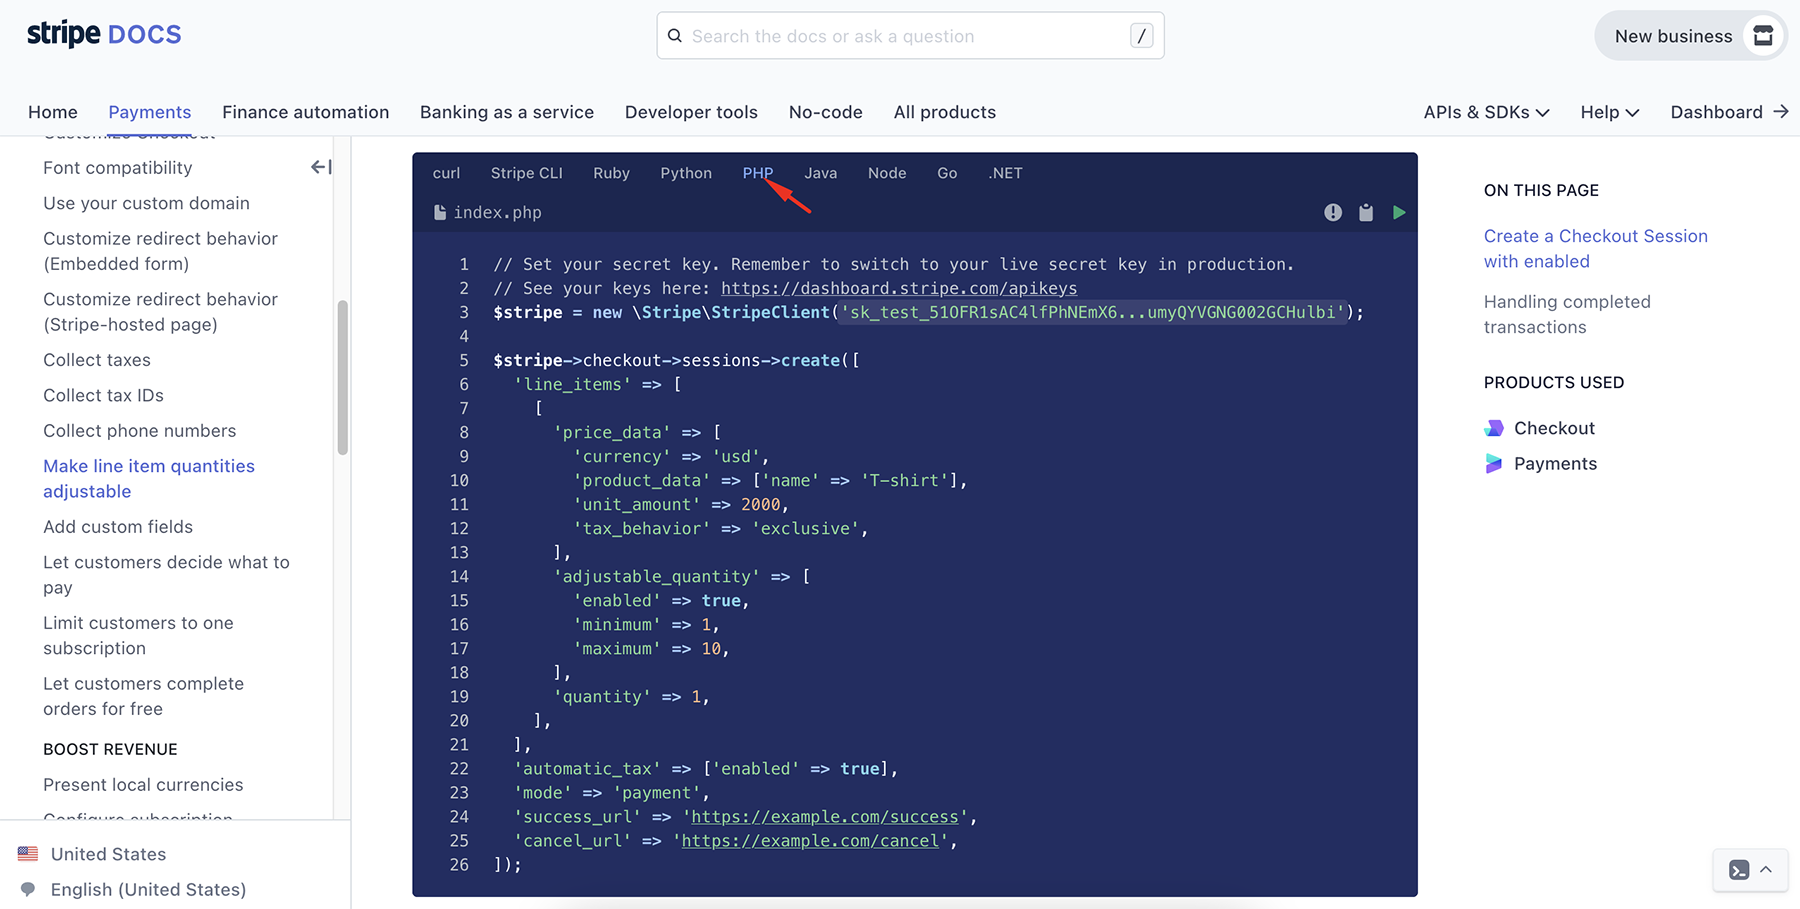
Task: Click the example.com/cancel URL in code
Action: (x=811, y=841)
